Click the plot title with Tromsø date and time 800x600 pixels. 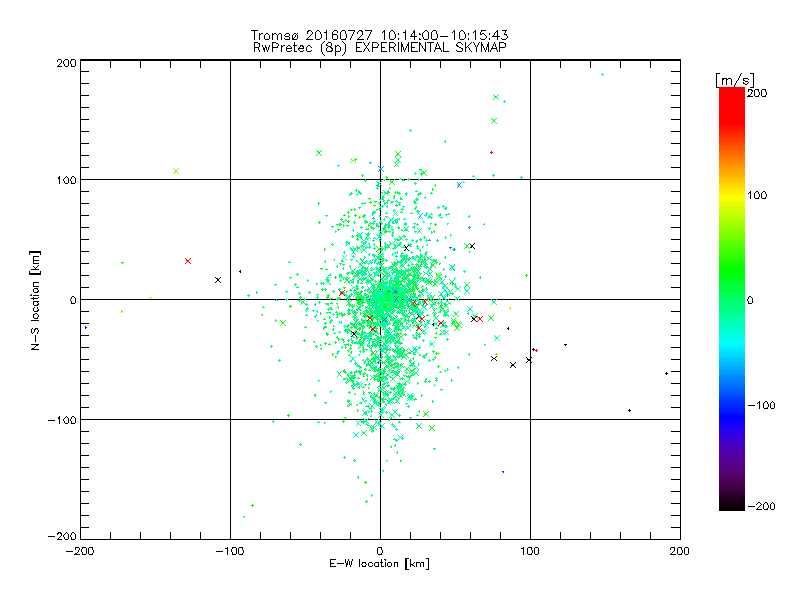[x=379, y=35]
